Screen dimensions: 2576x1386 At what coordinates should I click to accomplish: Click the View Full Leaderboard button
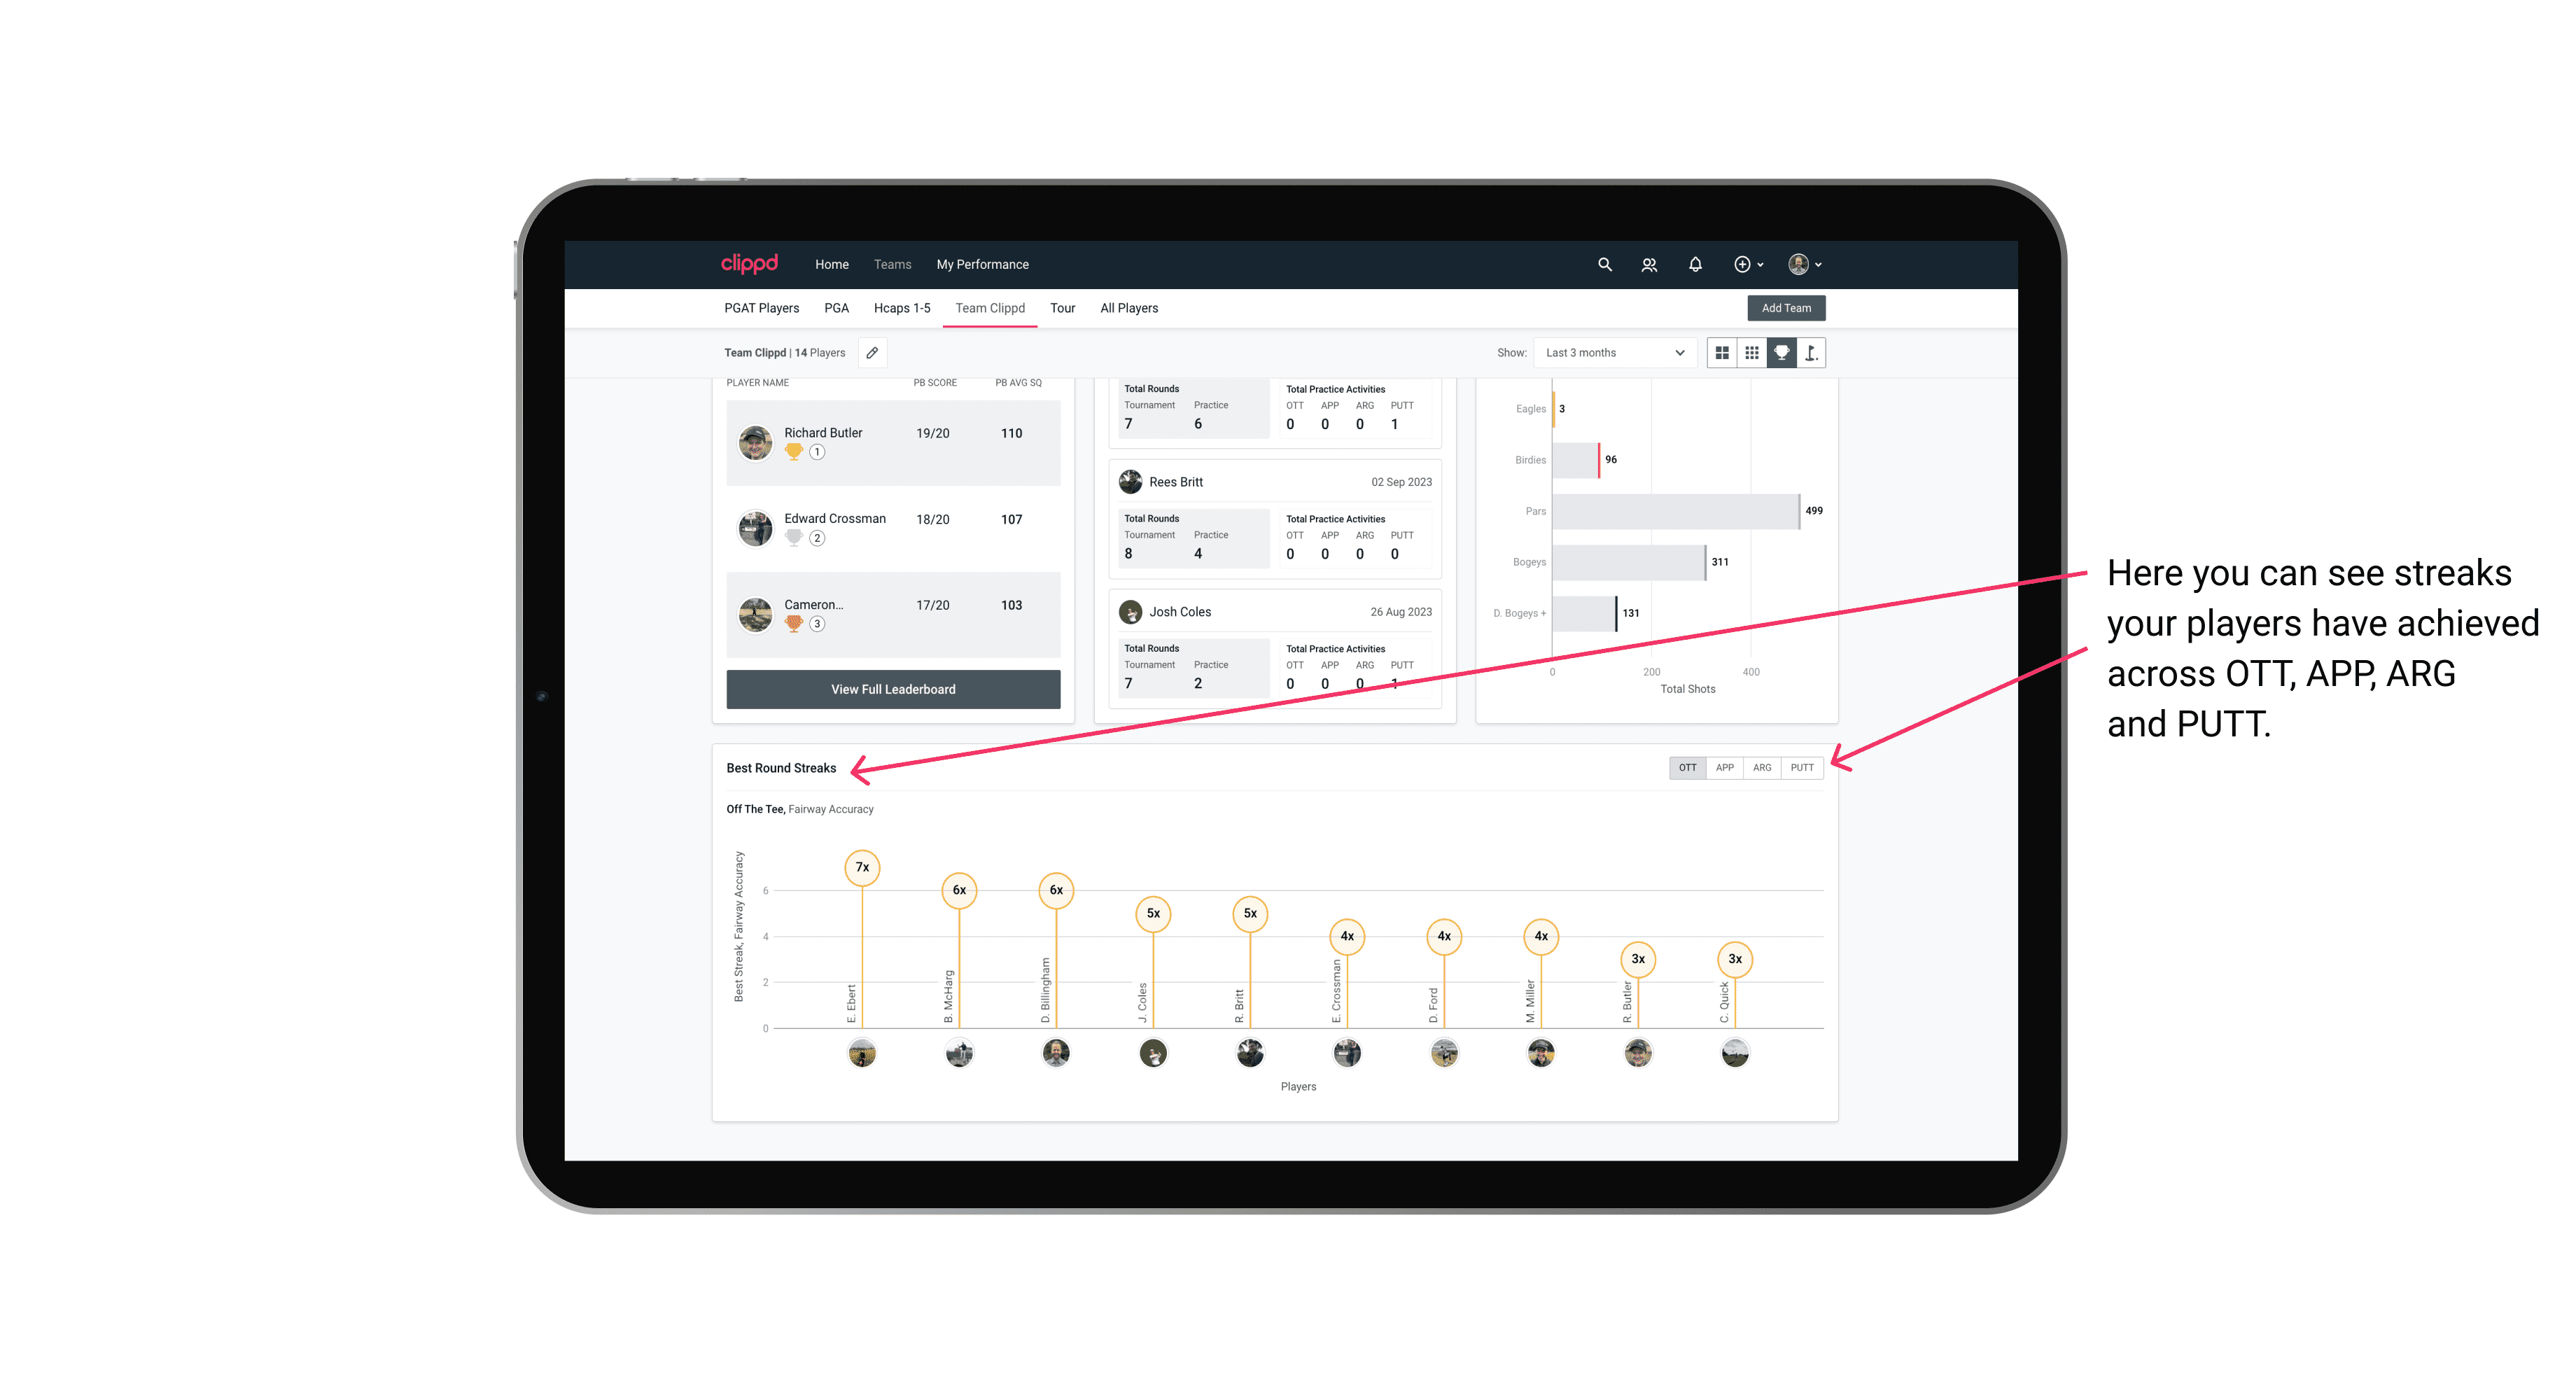pyautogui.click(x=892, y=689)
